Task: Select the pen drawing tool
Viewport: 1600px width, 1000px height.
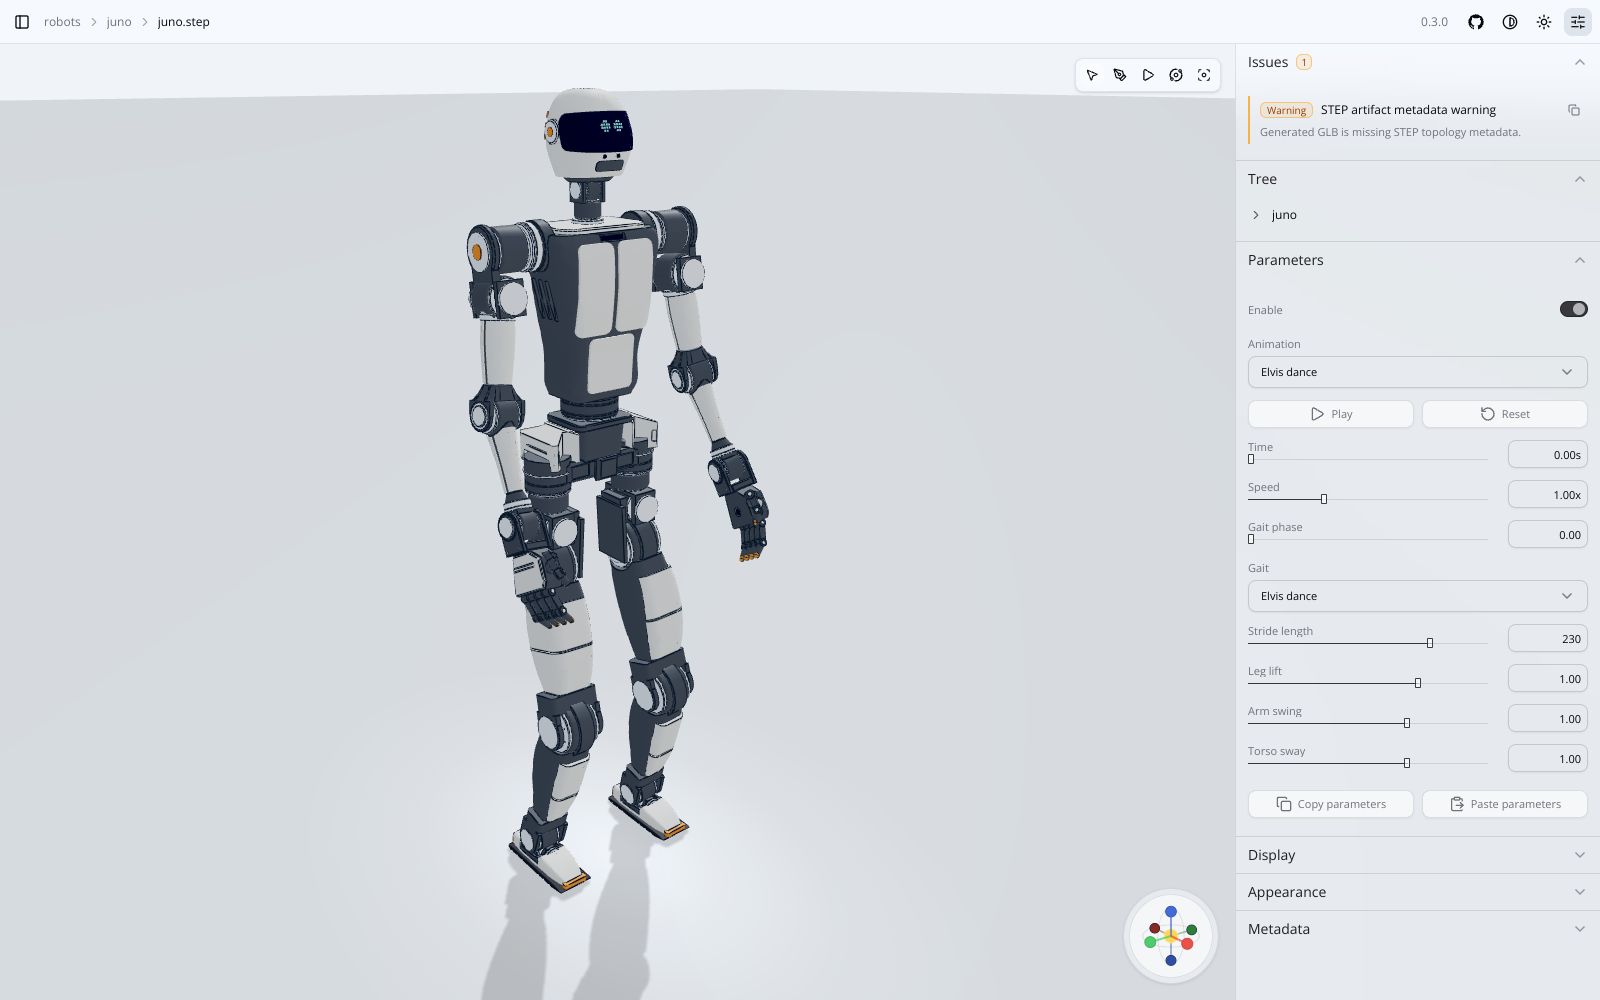Action: pyautogui.click(x=1120, y=75)
